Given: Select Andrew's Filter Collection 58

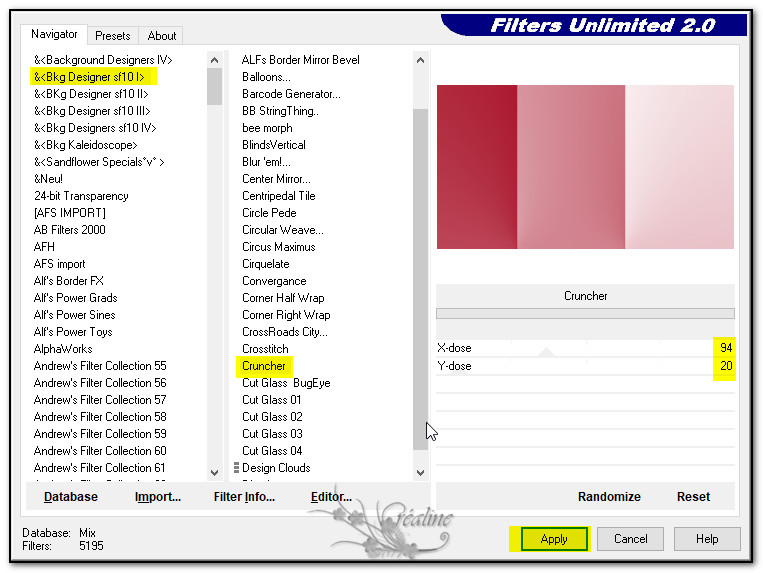Looking at the screenshot, I should coord(100,417).
